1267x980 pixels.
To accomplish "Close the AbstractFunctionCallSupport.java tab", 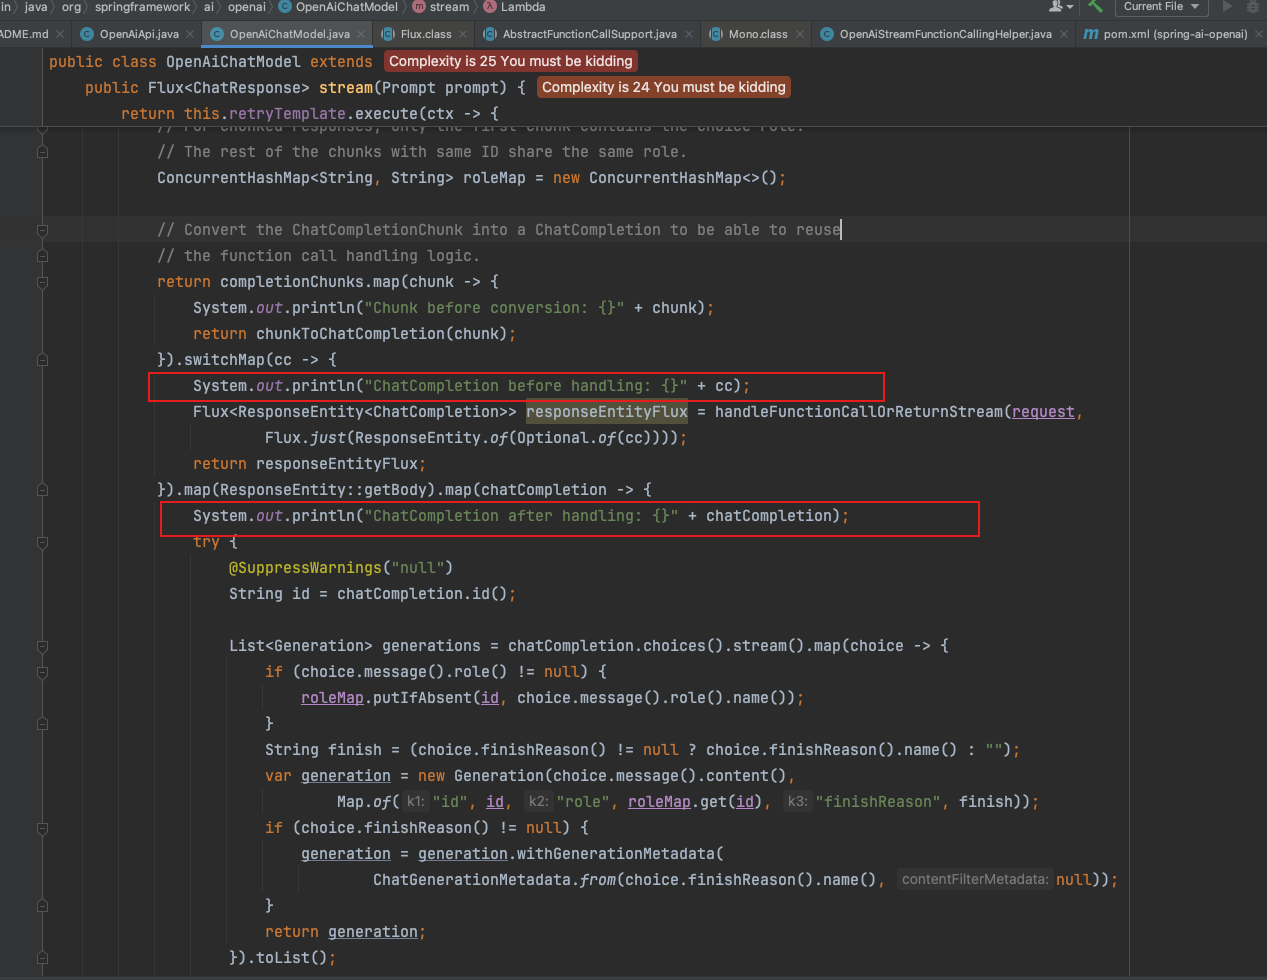I will click(x=688, y=34).
